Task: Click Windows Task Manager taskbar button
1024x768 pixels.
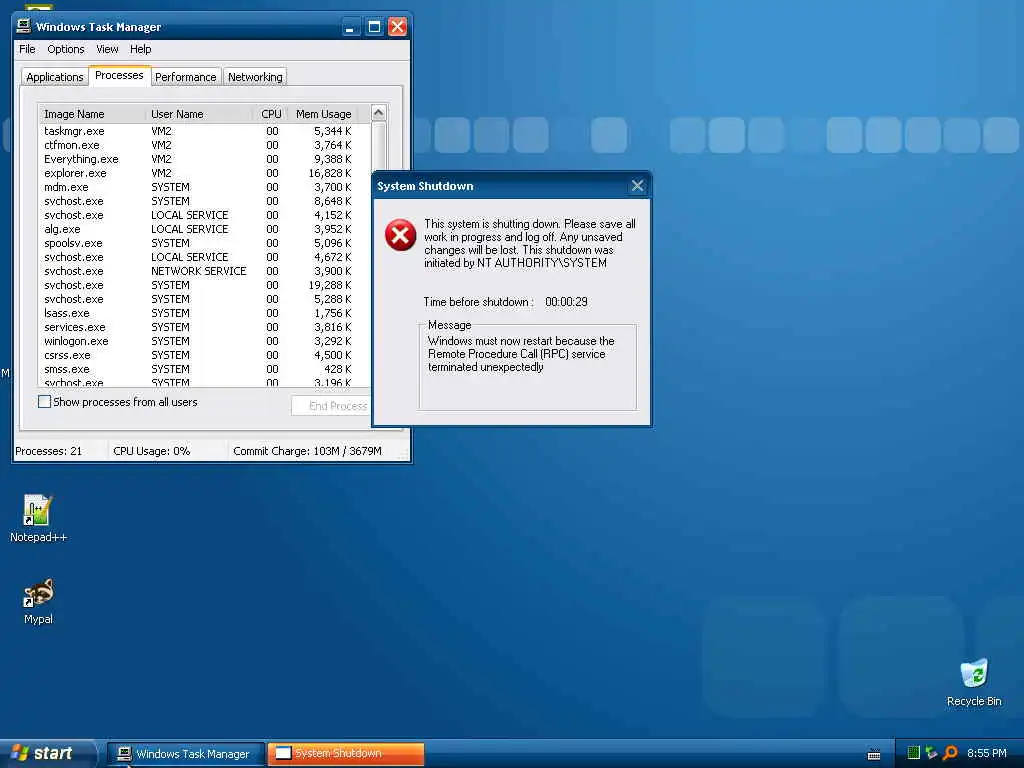Action: coord(185,754)
